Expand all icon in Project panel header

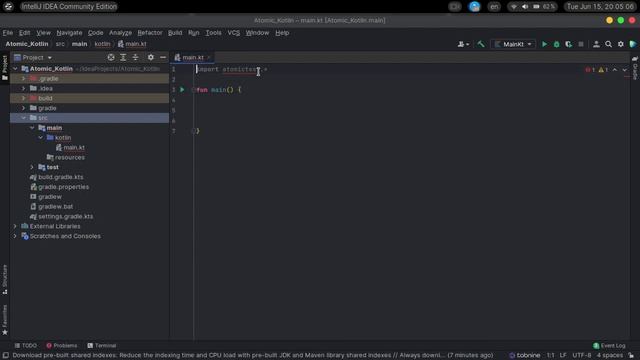tap(123, 58)
